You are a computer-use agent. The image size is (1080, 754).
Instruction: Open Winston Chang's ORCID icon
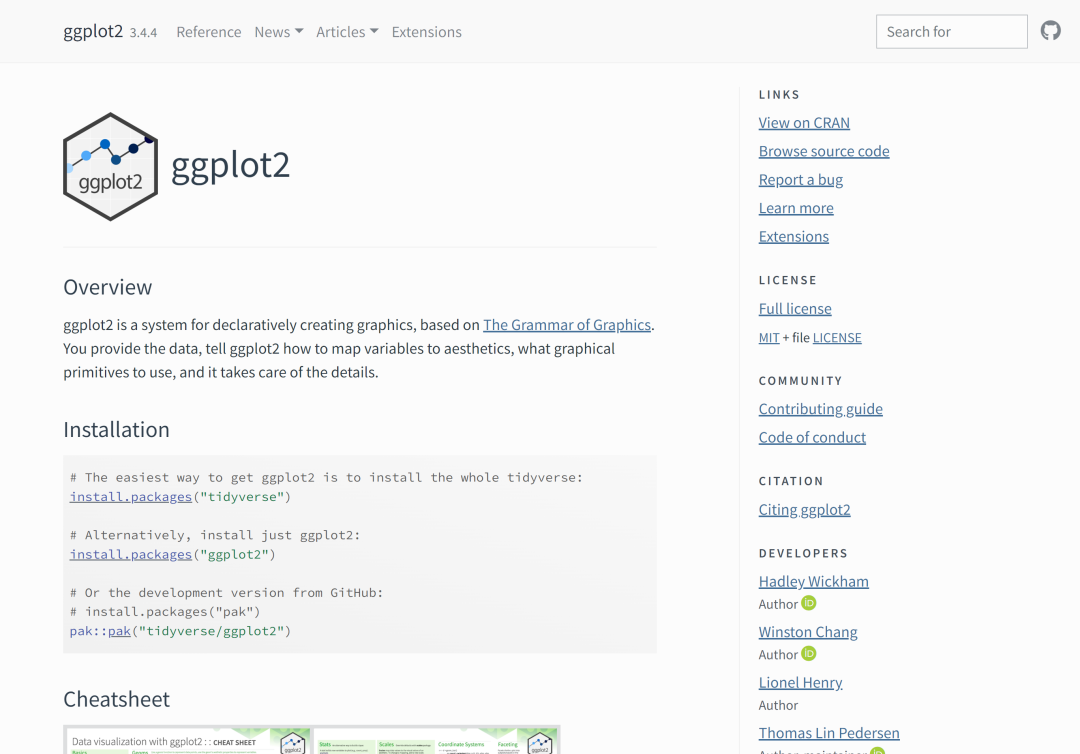coord(809,653)
